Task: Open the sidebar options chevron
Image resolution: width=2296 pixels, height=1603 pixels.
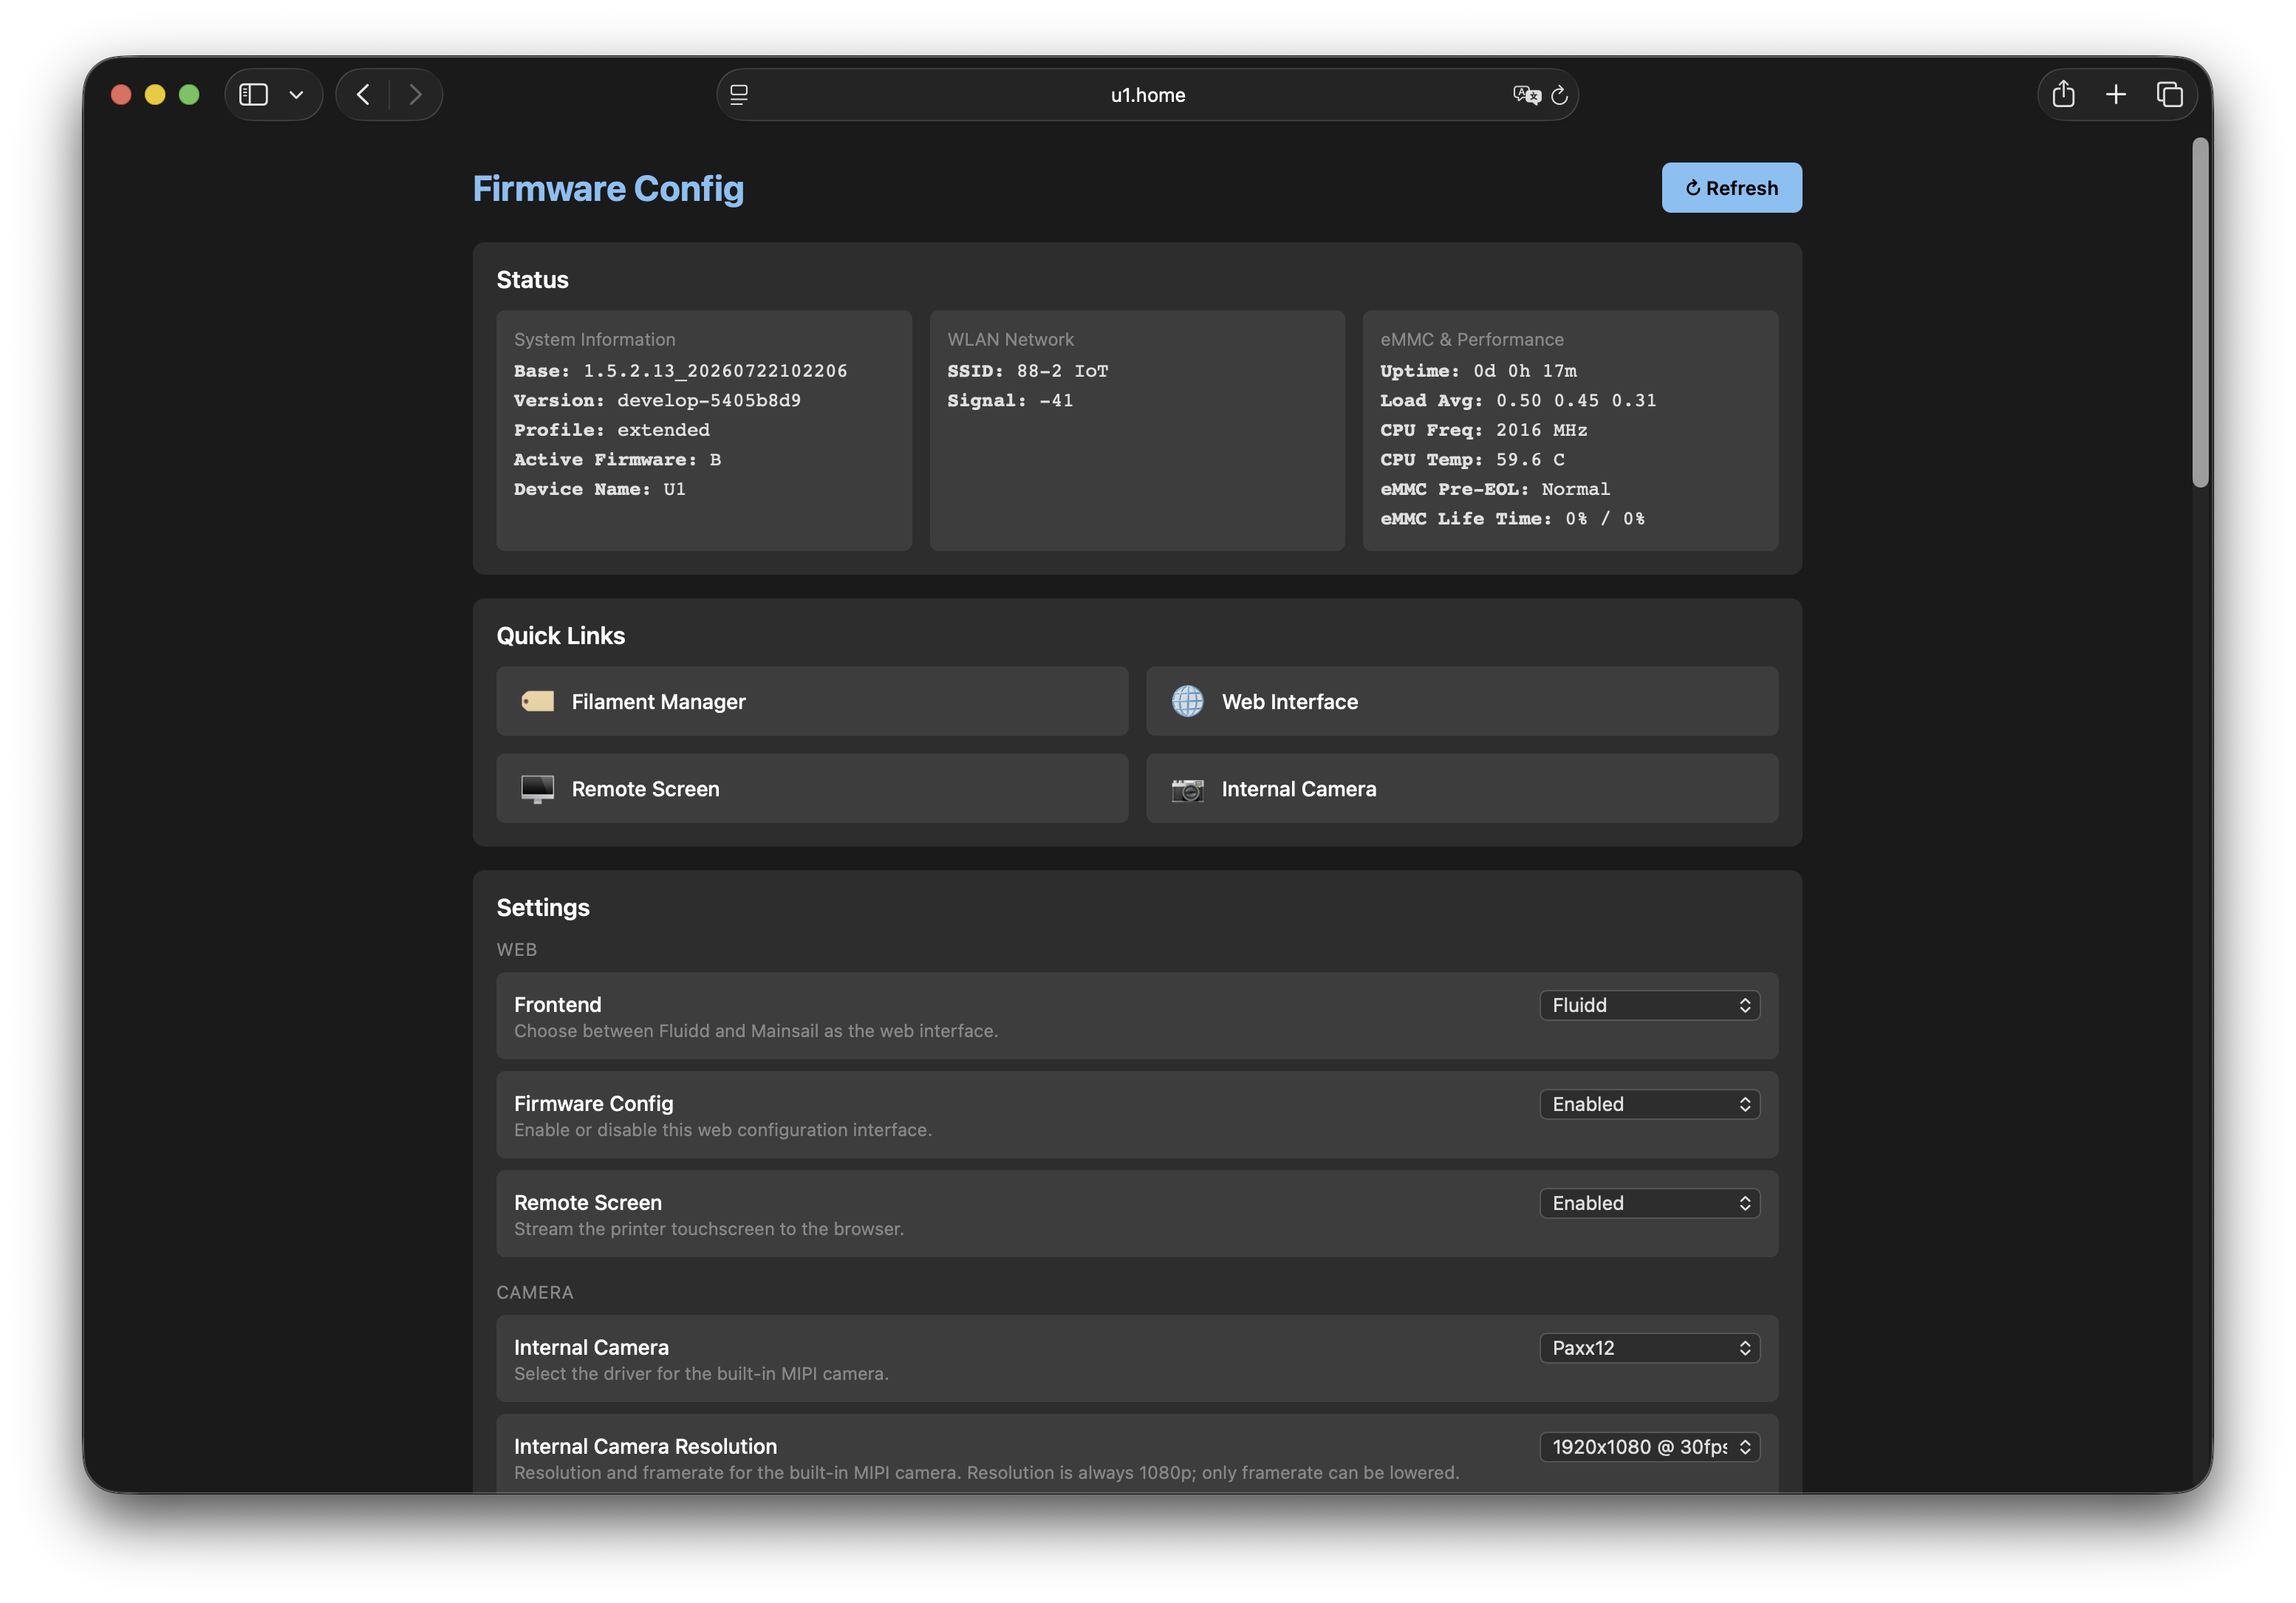Action: (x=296, y=95)
